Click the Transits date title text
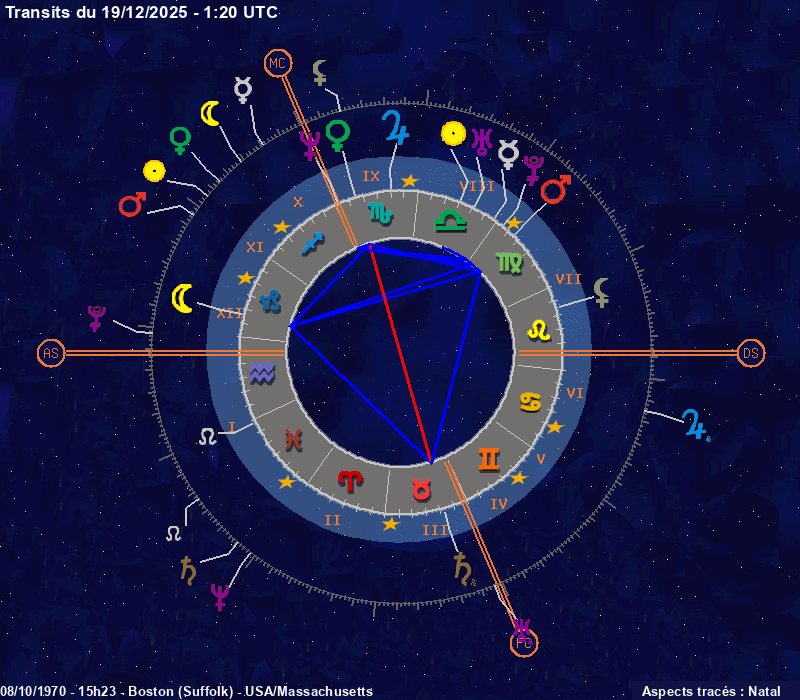Image resolution: width=800 pixels, height=700 pixels. tap(141, 12)
